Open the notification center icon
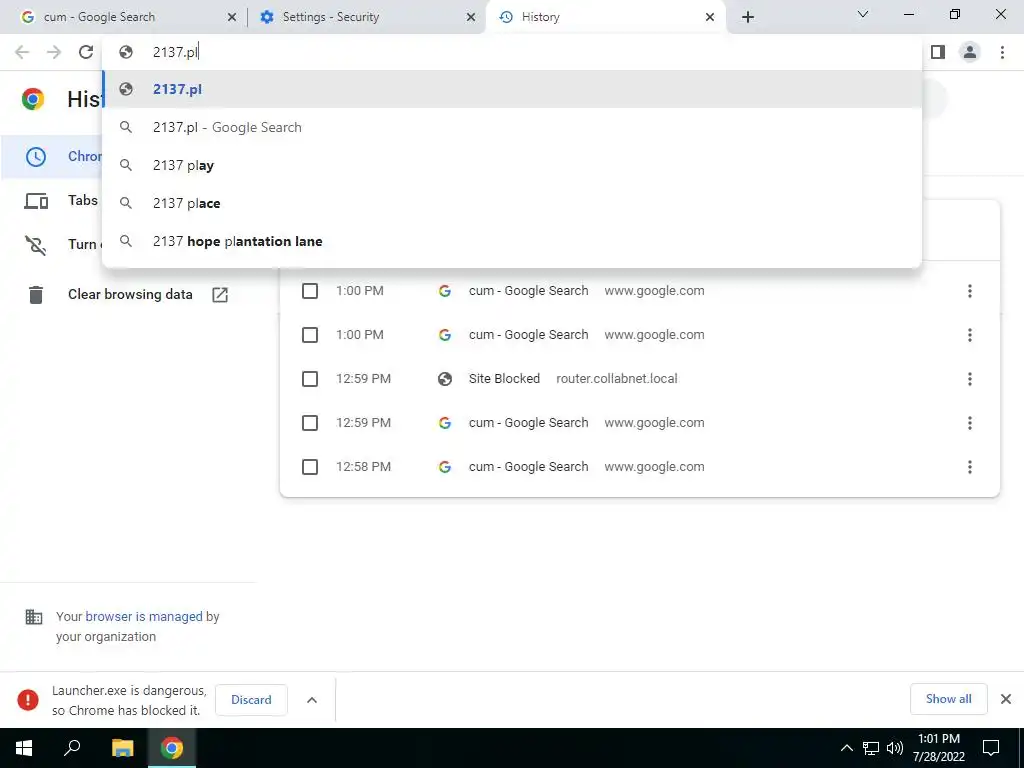This screenshot has height=768, width=1024. [991, 748]
